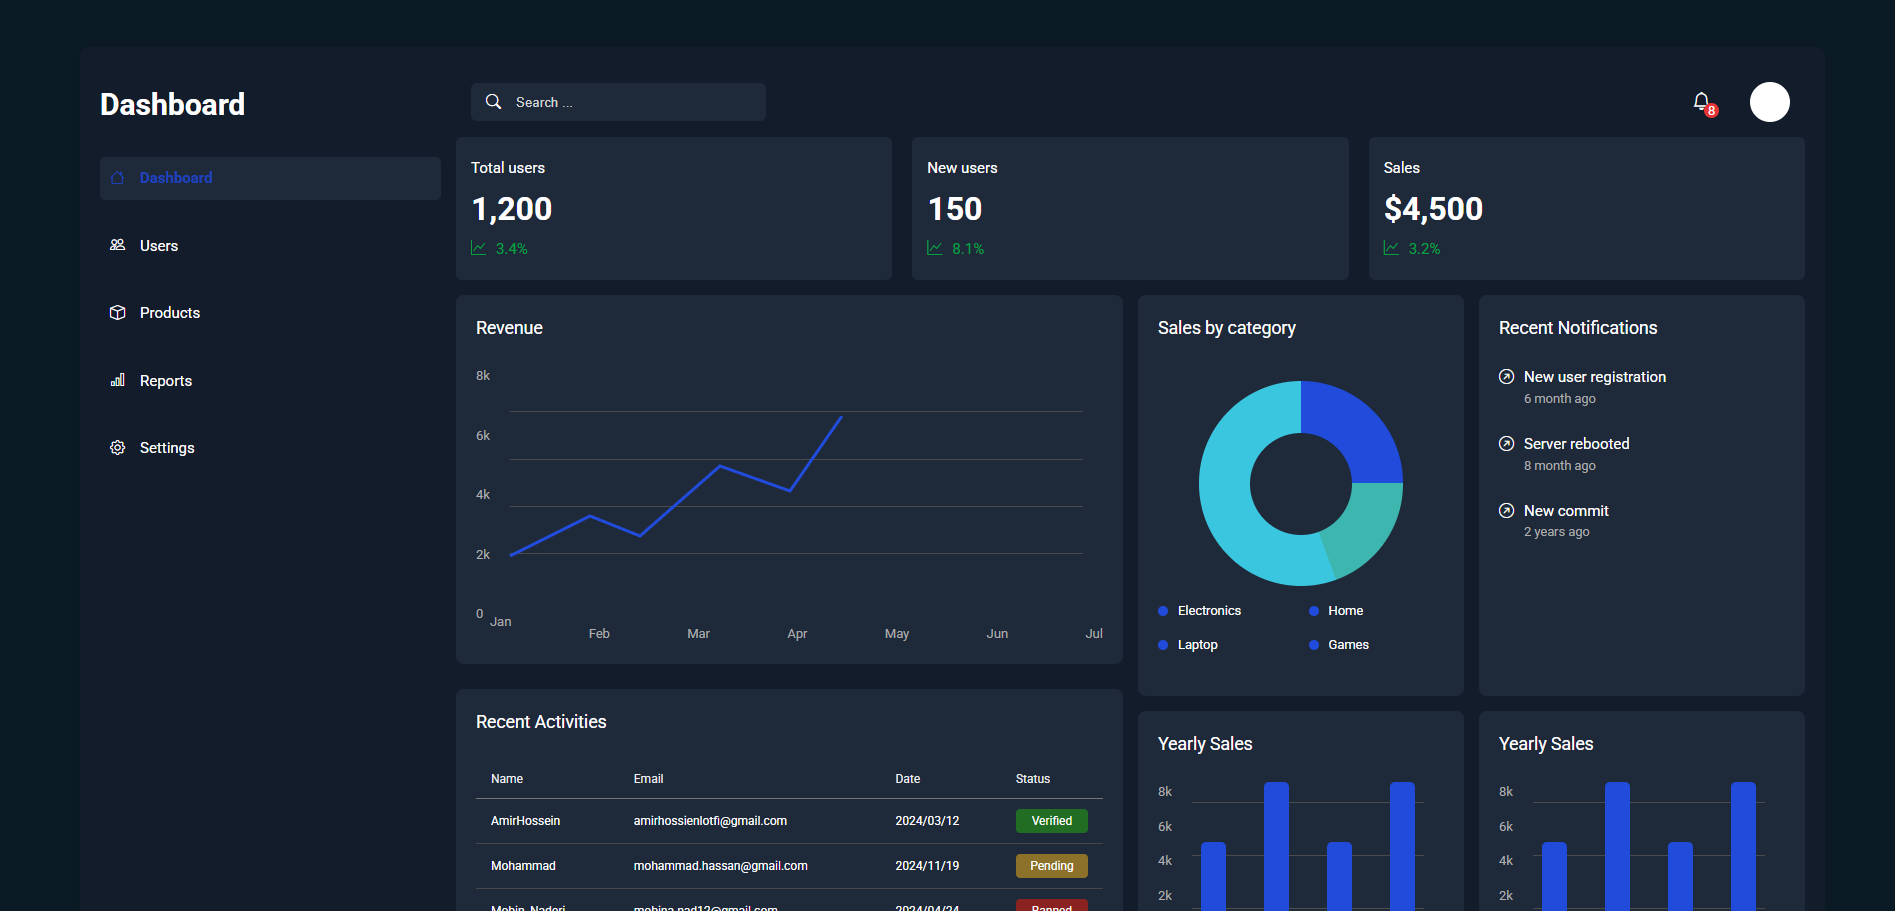
Task: Click the Verified status badge for AmirHossein
Action: click(x=1051, y=820)
